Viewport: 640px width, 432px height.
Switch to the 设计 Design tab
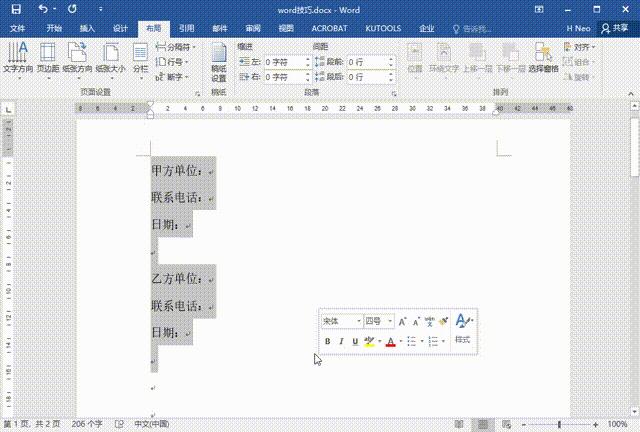(120, 28)
